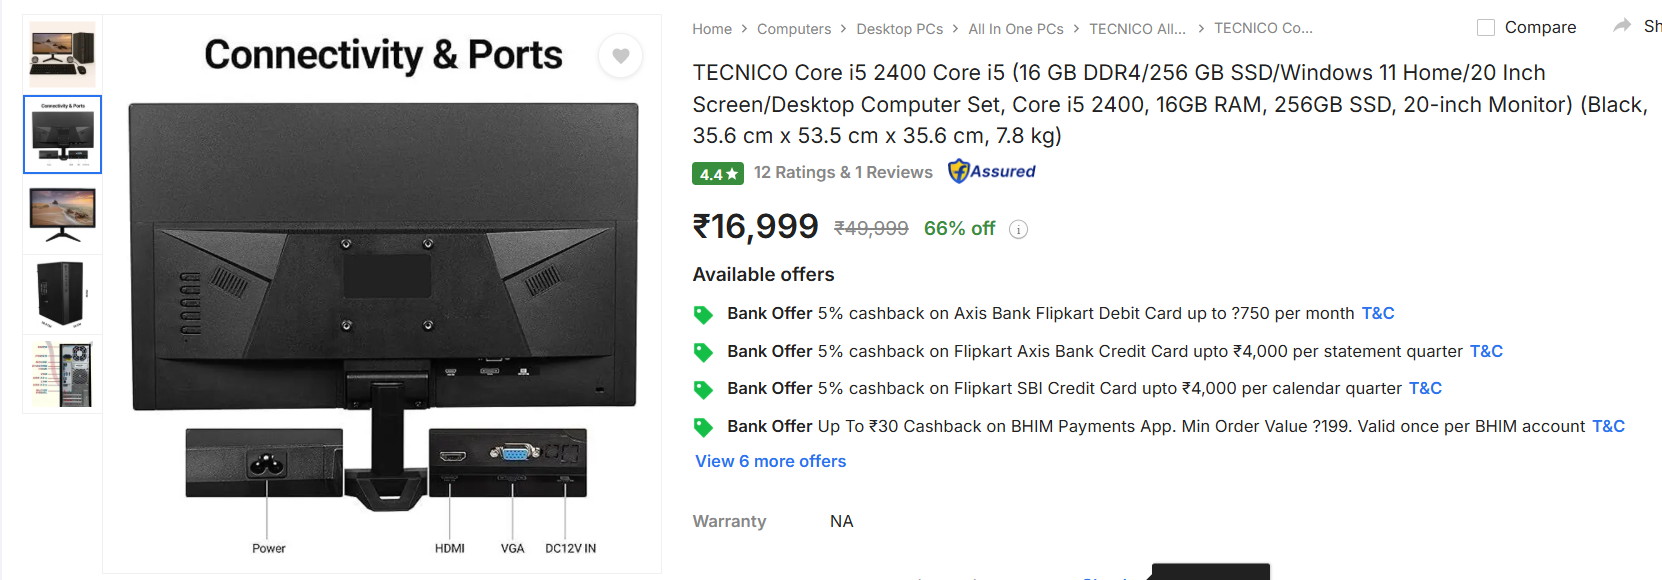Click the wishlist heart icon
The image size is (1662, 580).
621,56
